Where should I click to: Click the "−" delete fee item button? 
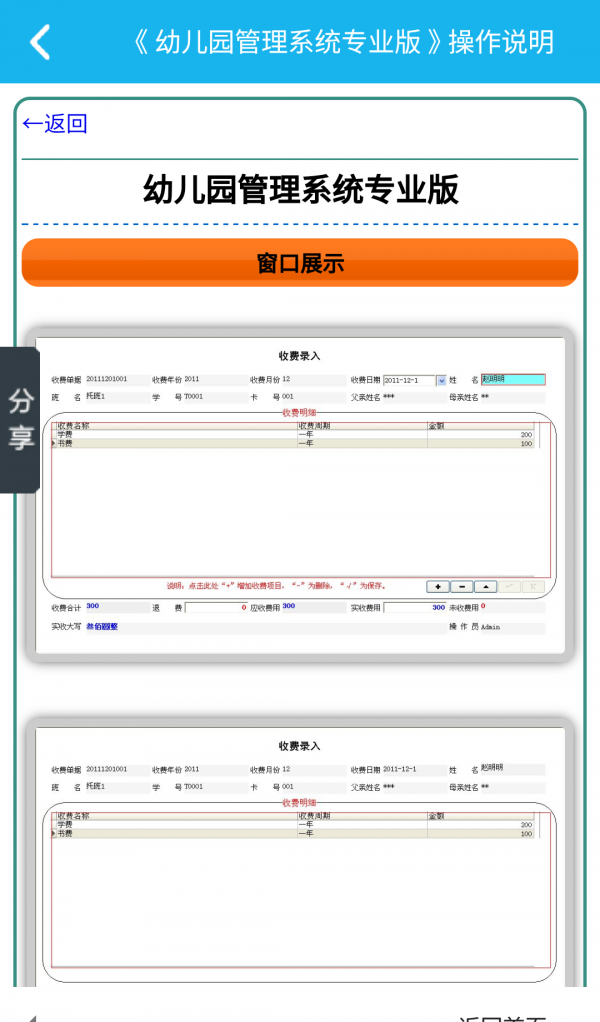coord(461,586)
